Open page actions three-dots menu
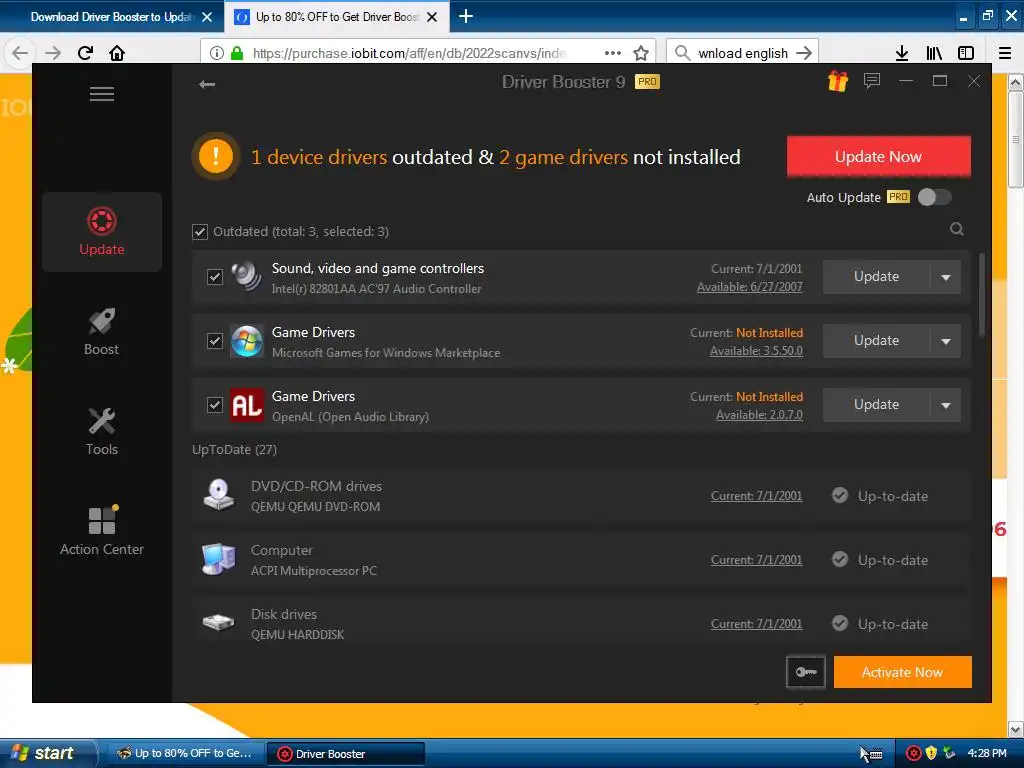 pyautogui.click(x=613, y=53)
